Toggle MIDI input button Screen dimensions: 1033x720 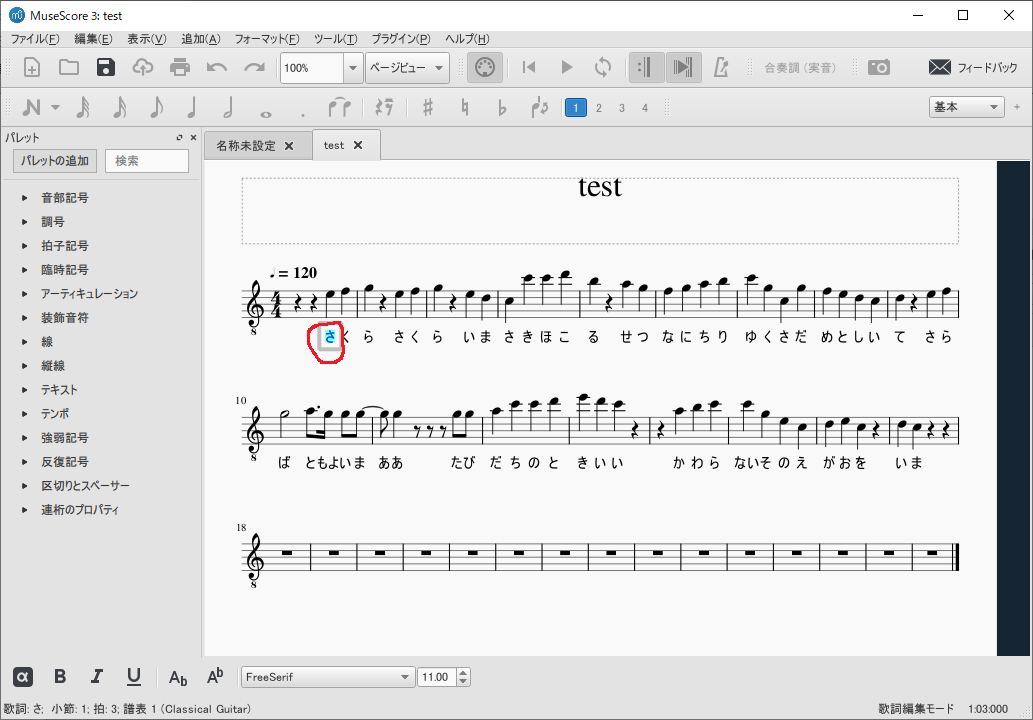click(x=485, y=67)
